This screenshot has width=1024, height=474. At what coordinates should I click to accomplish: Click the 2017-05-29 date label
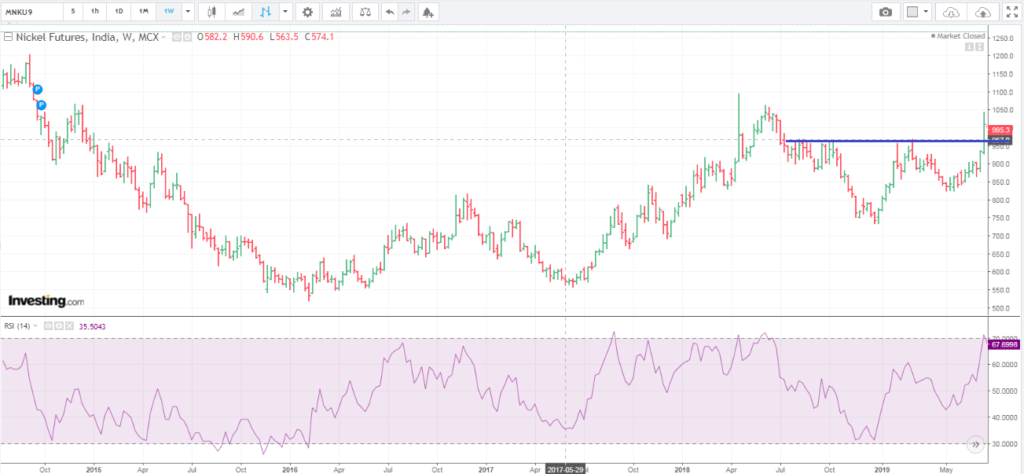(x=566, y=469)
